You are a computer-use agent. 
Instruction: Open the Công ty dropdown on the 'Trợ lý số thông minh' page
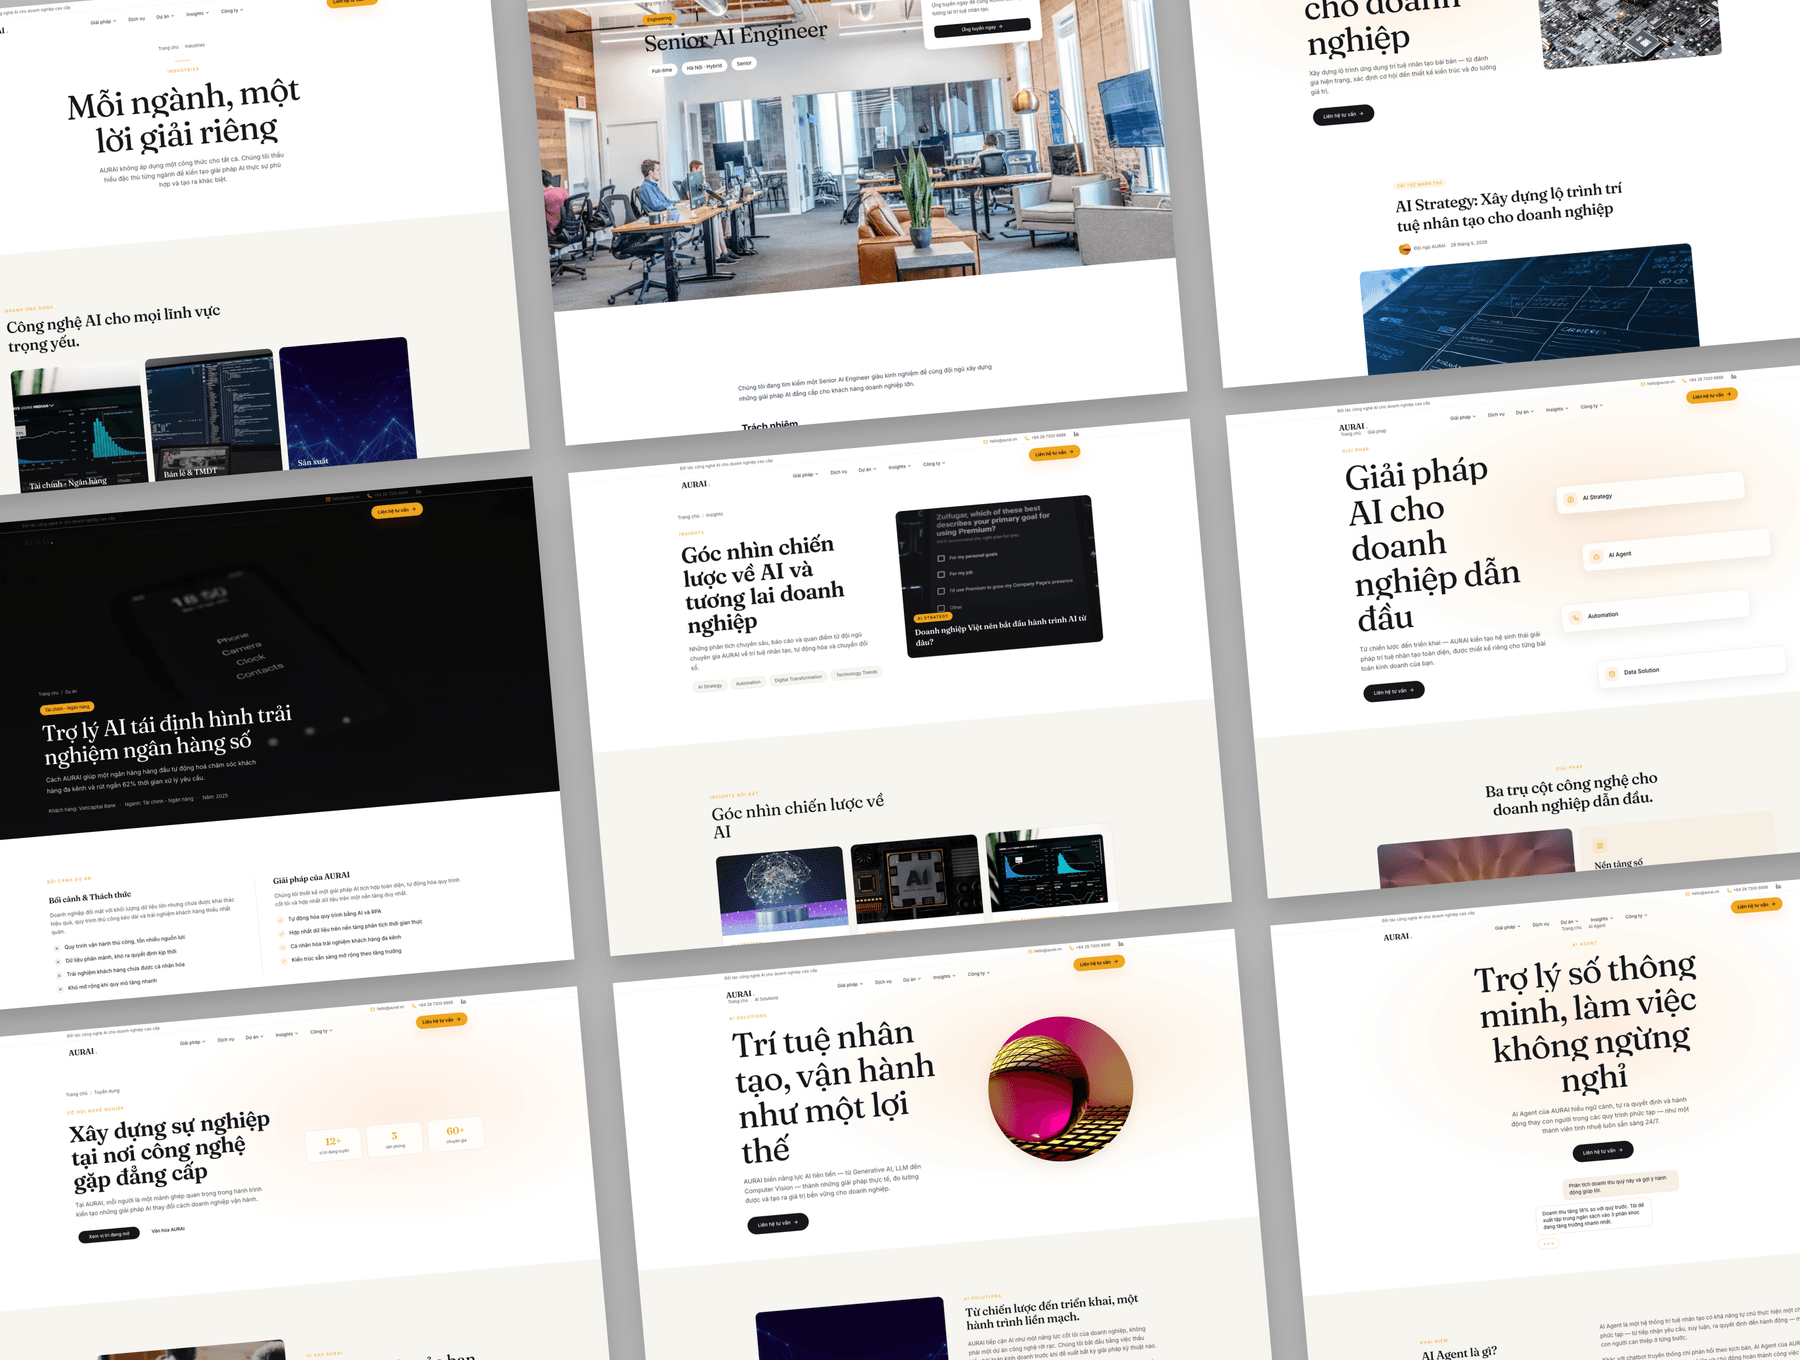click(1636, 917)
